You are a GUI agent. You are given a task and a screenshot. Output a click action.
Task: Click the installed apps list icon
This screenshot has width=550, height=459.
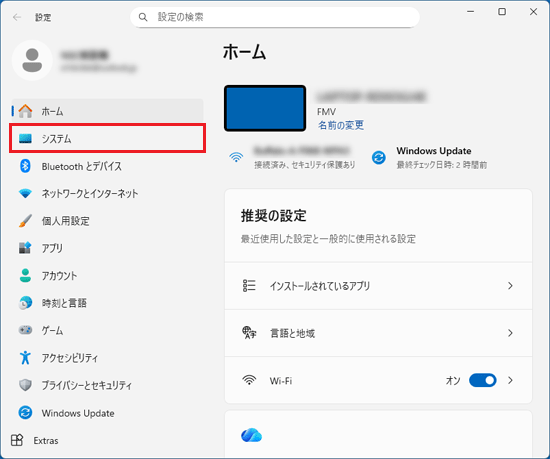click(x=249, y=285)
